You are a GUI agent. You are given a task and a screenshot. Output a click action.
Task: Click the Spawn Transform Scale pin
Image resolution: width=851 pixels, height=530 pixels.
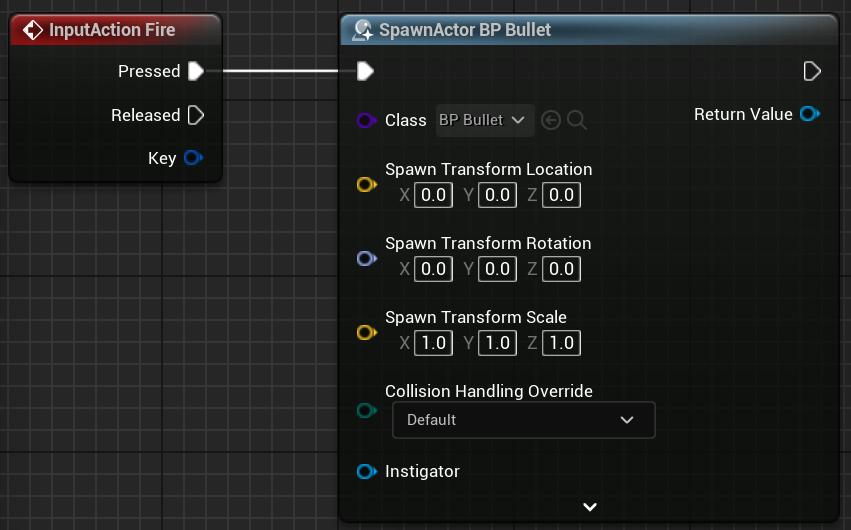click(366, 332)
